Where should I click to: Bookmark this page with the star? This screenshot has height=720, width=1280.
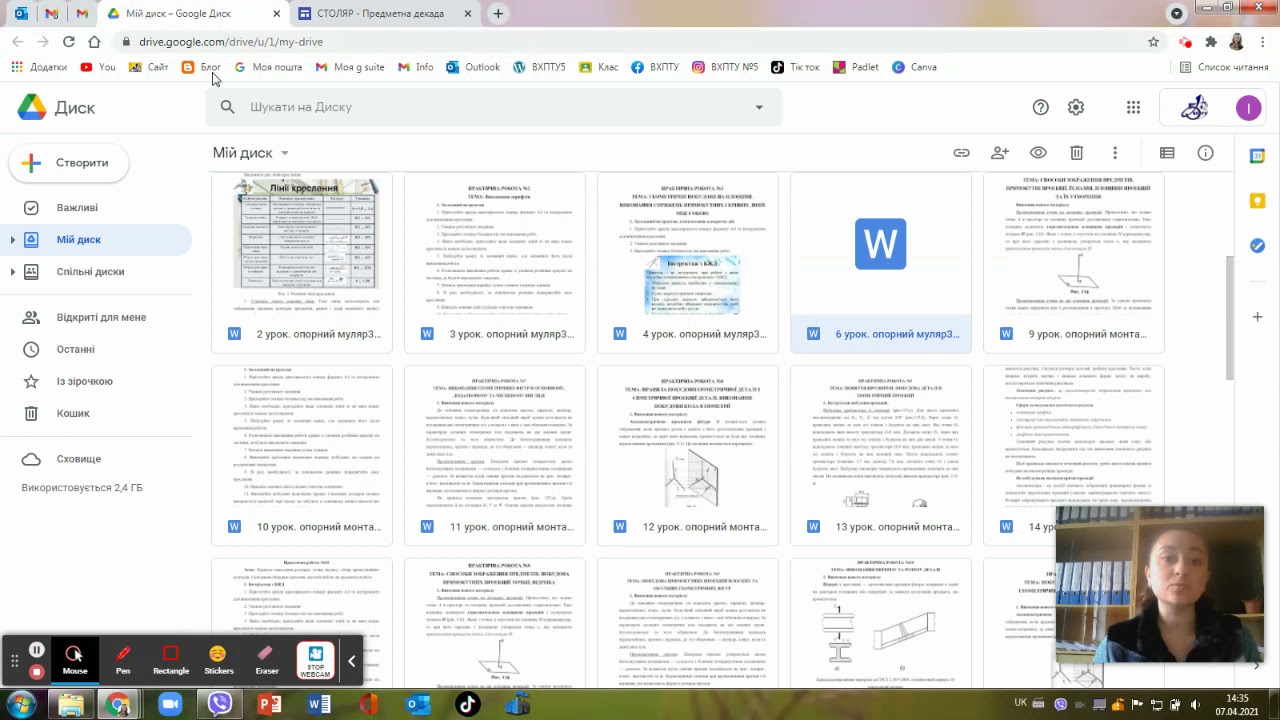pyautogui.click(x=1153, y=42)
